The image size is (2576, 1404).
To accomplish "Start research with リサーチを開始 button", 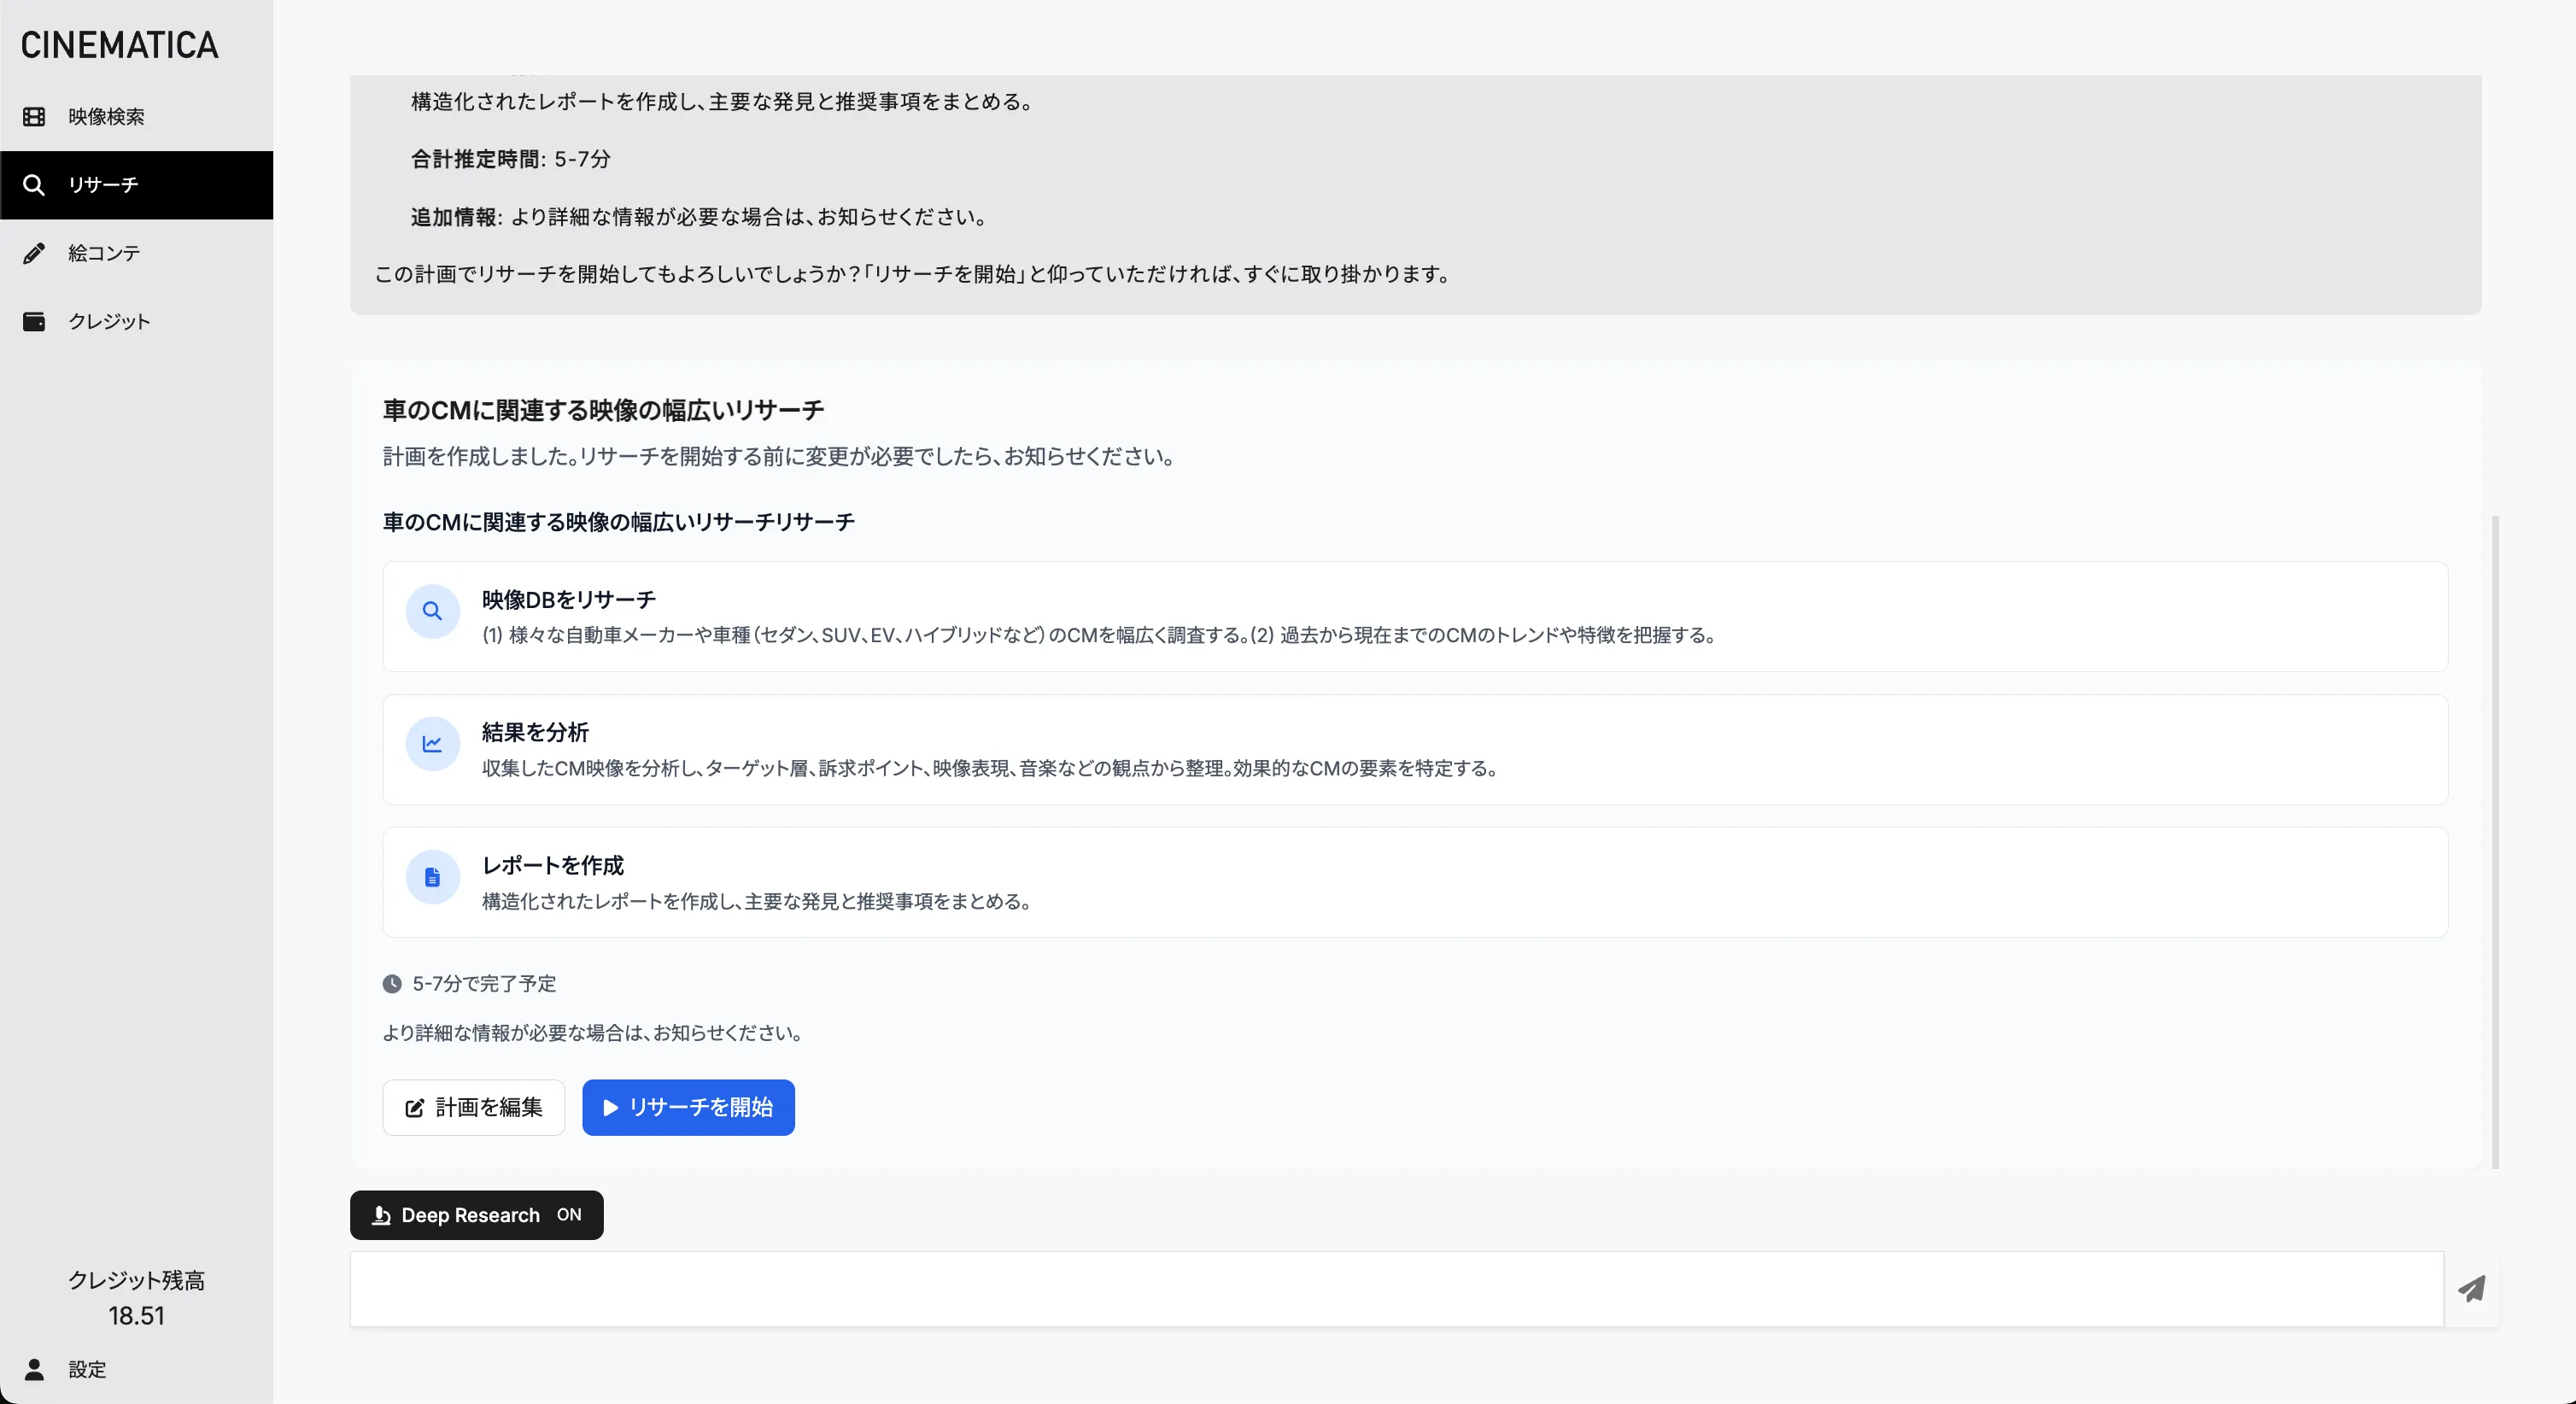I will pos(688,1107).
